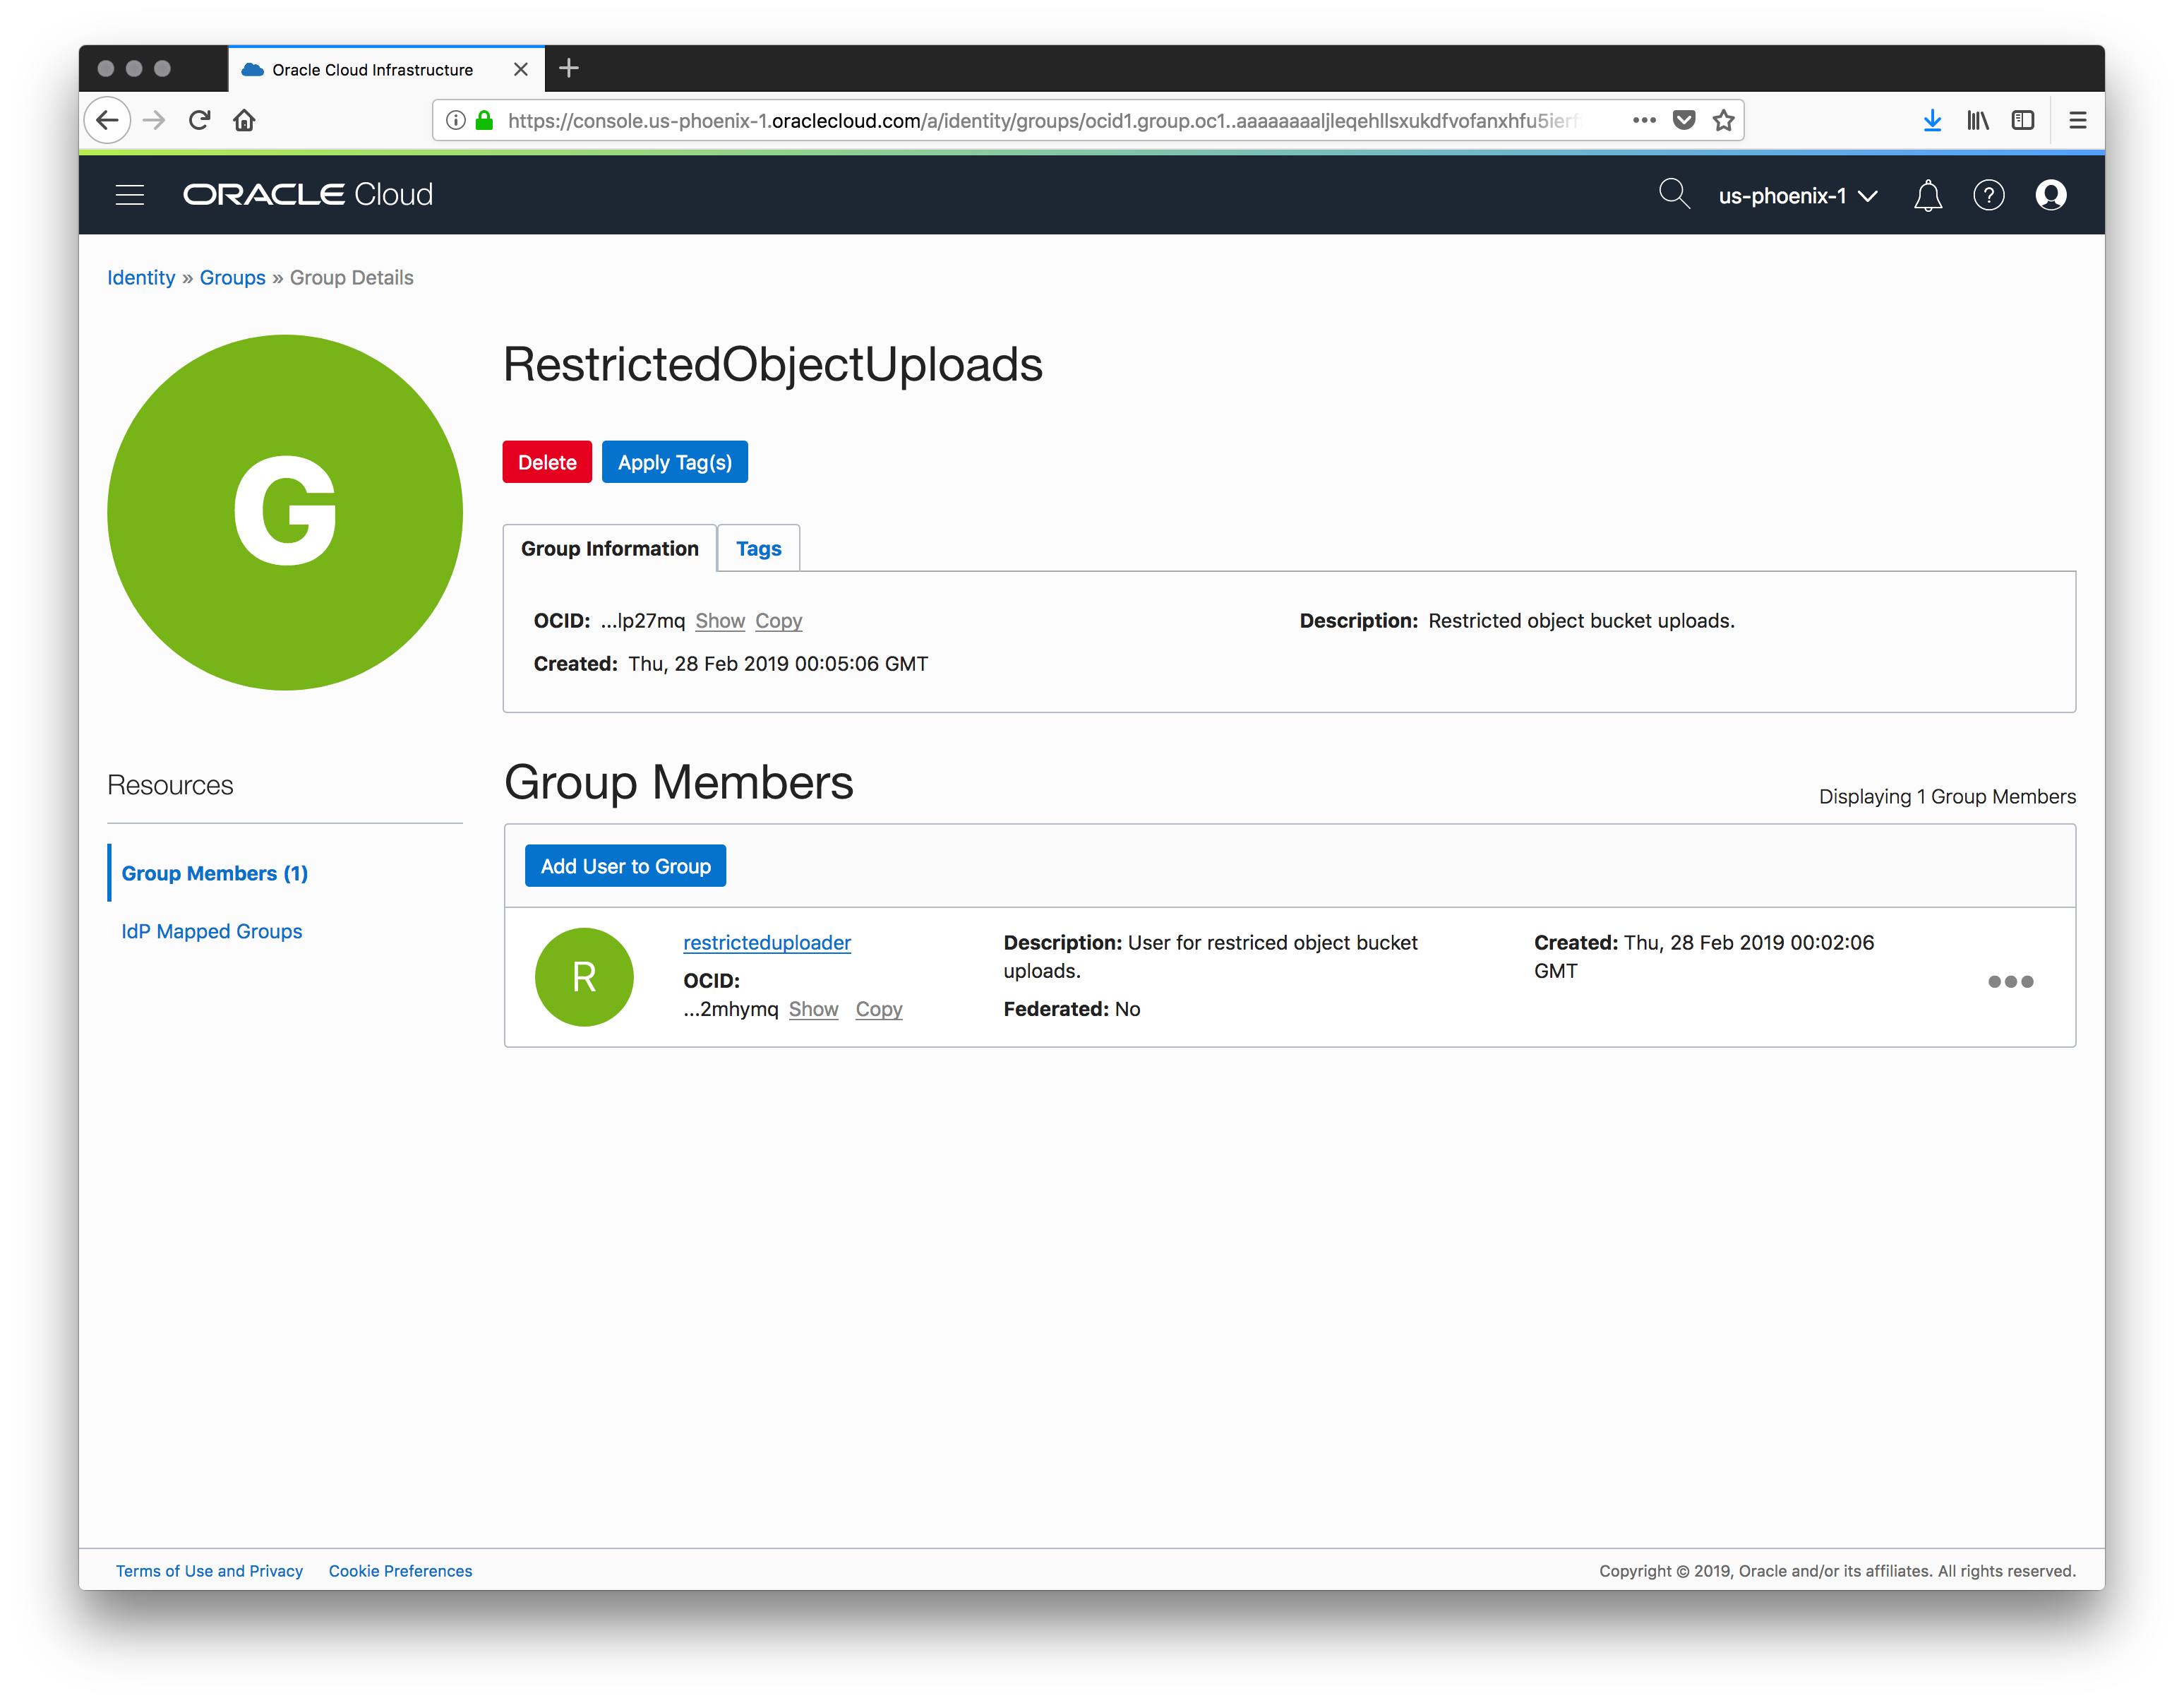Open the restricteduploader user link
Screen dimensions: 2184x1703
[766, 943]
